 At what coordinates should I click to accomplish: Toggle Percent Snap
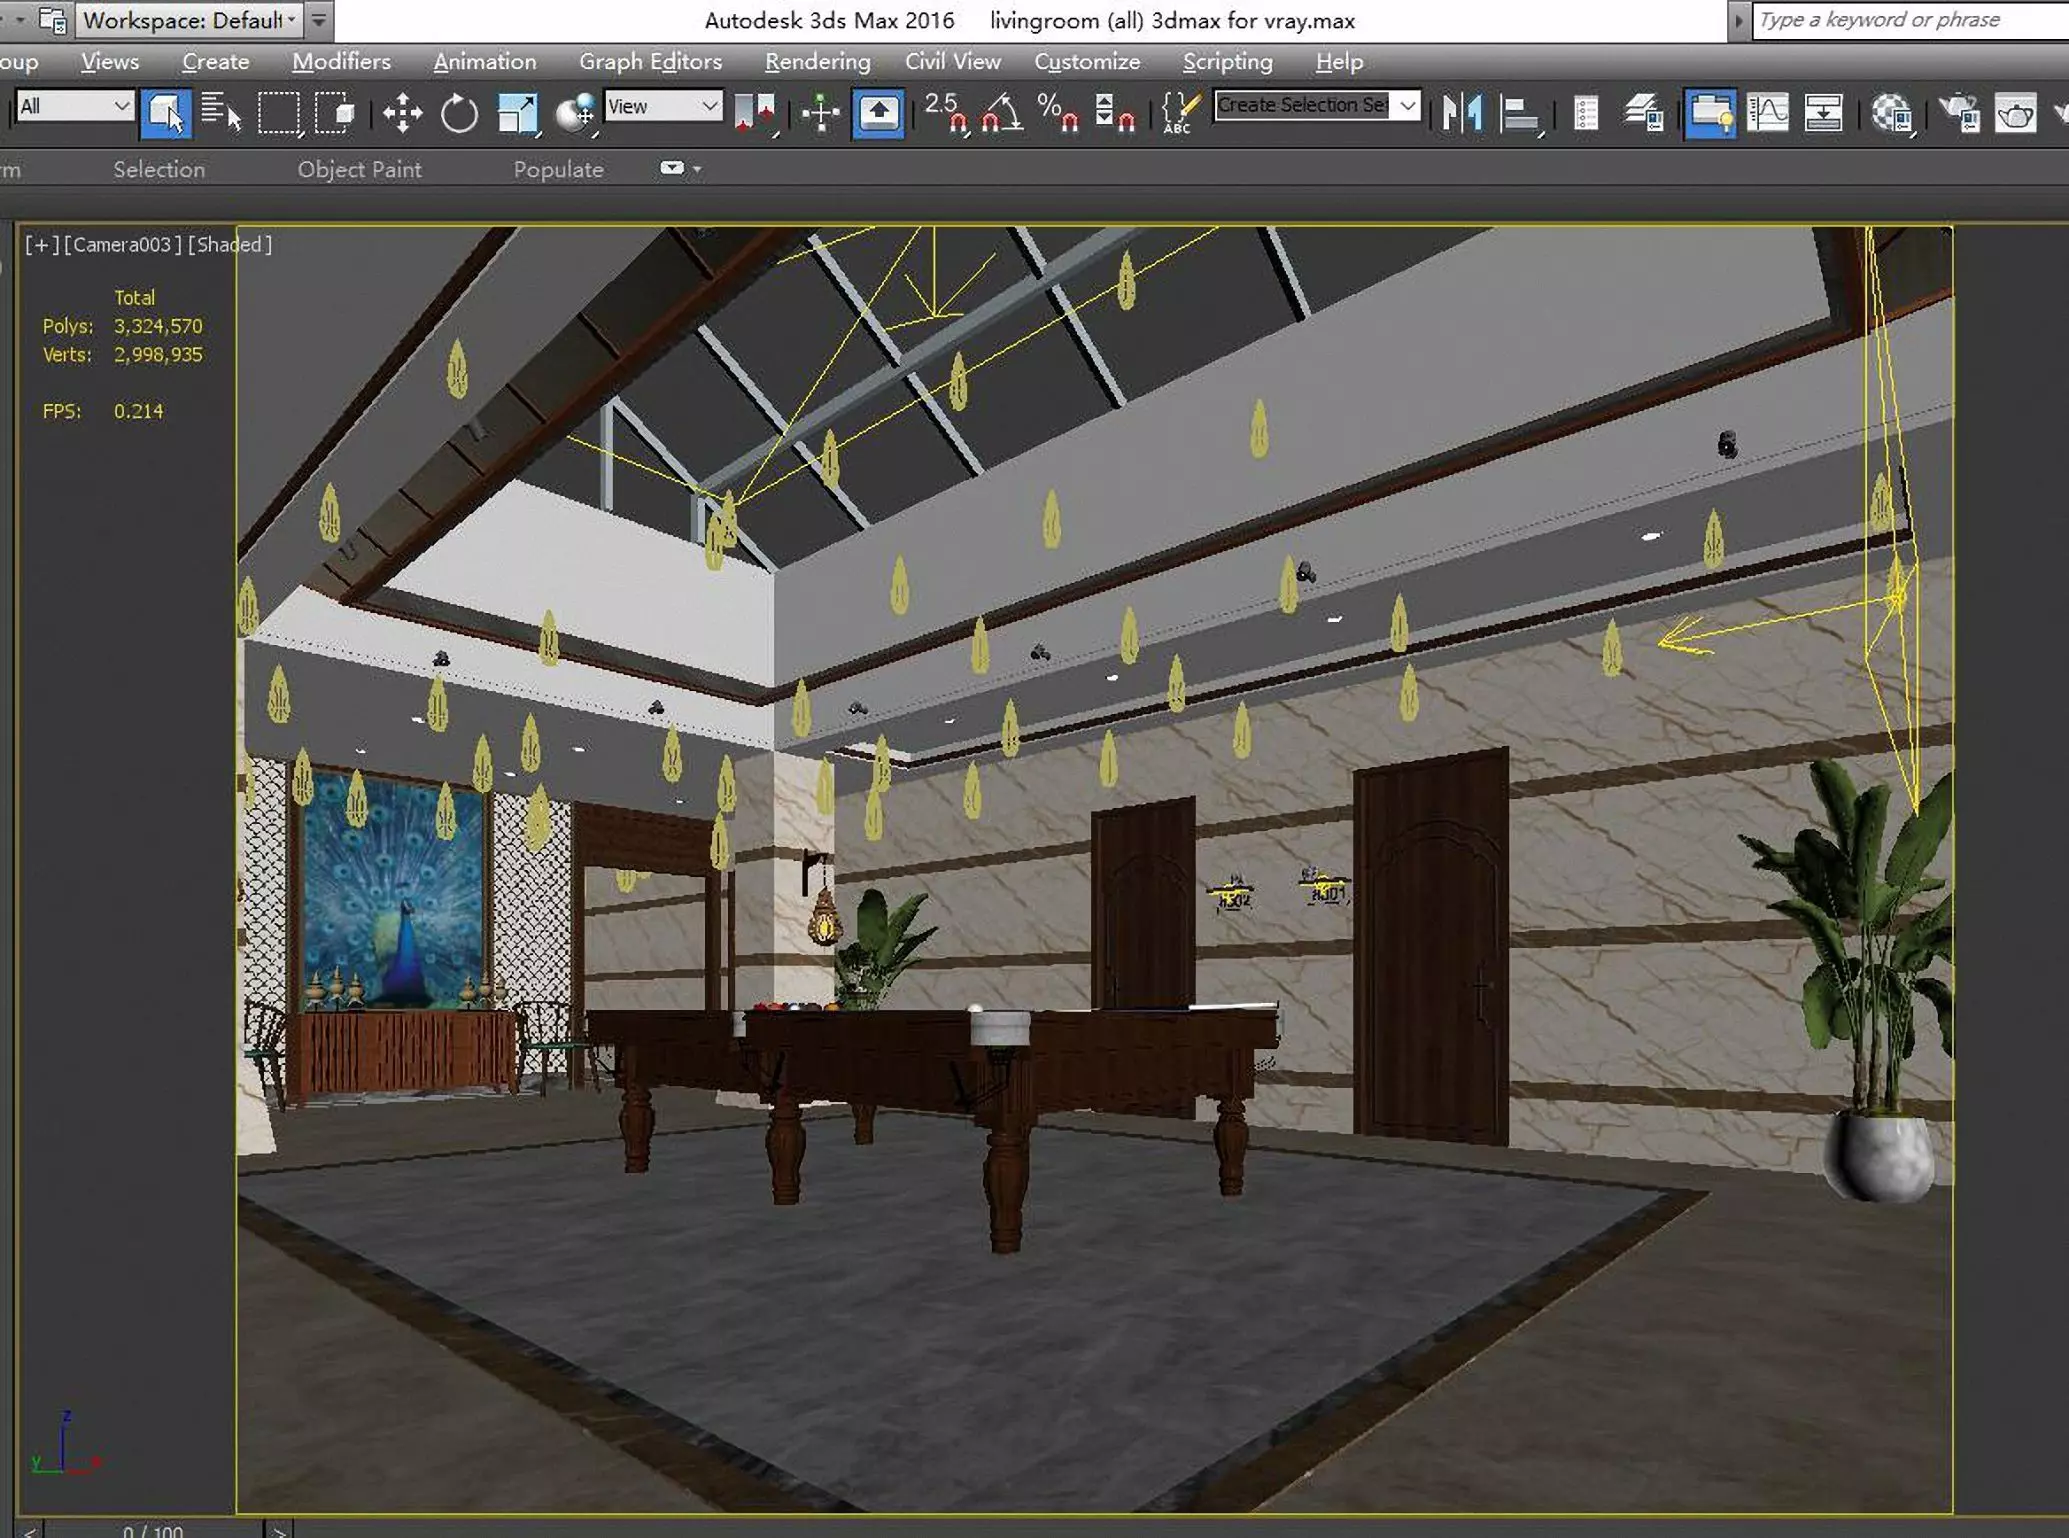[1057, 112]
